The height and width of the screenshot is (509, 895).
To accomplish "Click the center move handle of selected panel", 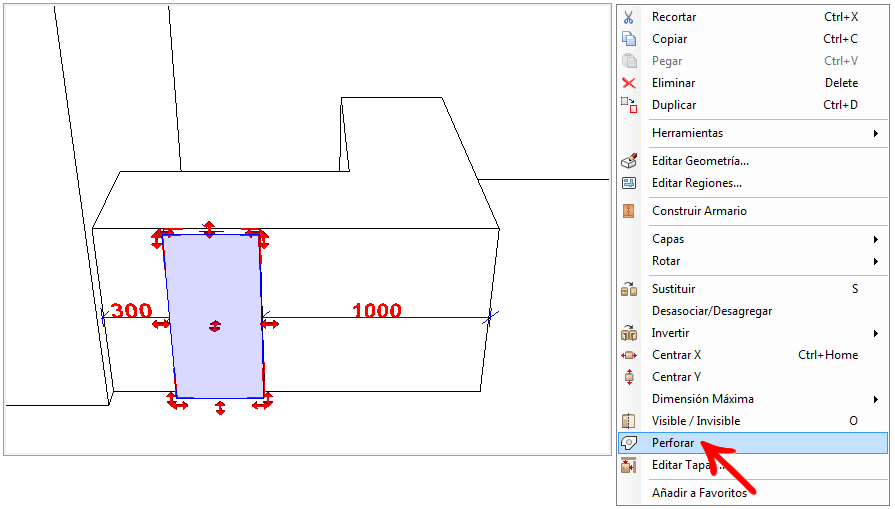I will pos(215,326).
